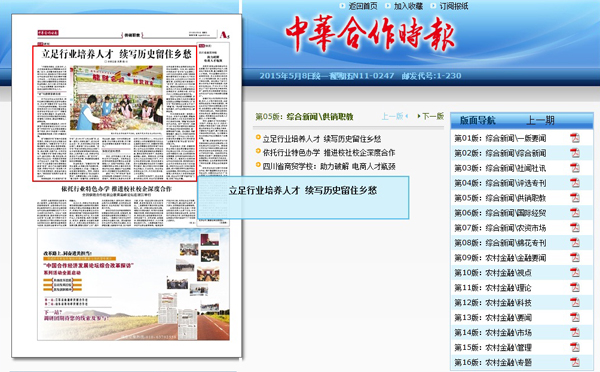The width and height of the screenshot is (600, 372).
Task: Open page 第09版 农村金融金融要闻
Action: [x=500, y=258]
